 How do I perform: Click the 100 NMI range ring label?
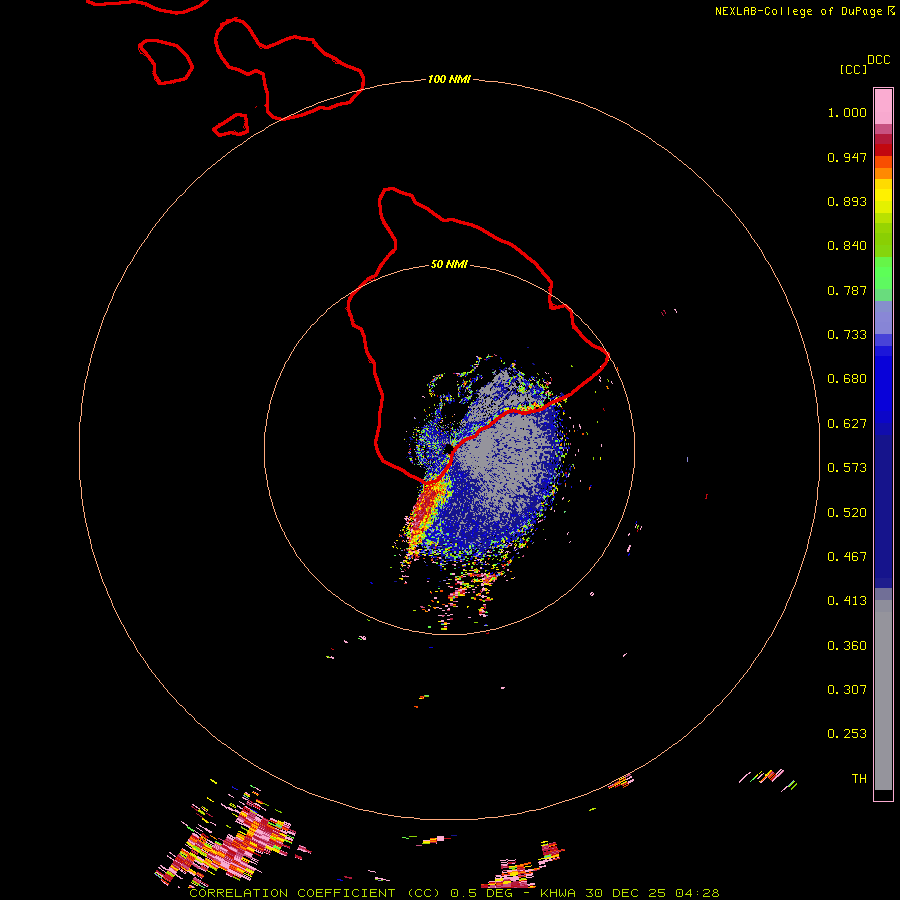[x=449, y=79]
